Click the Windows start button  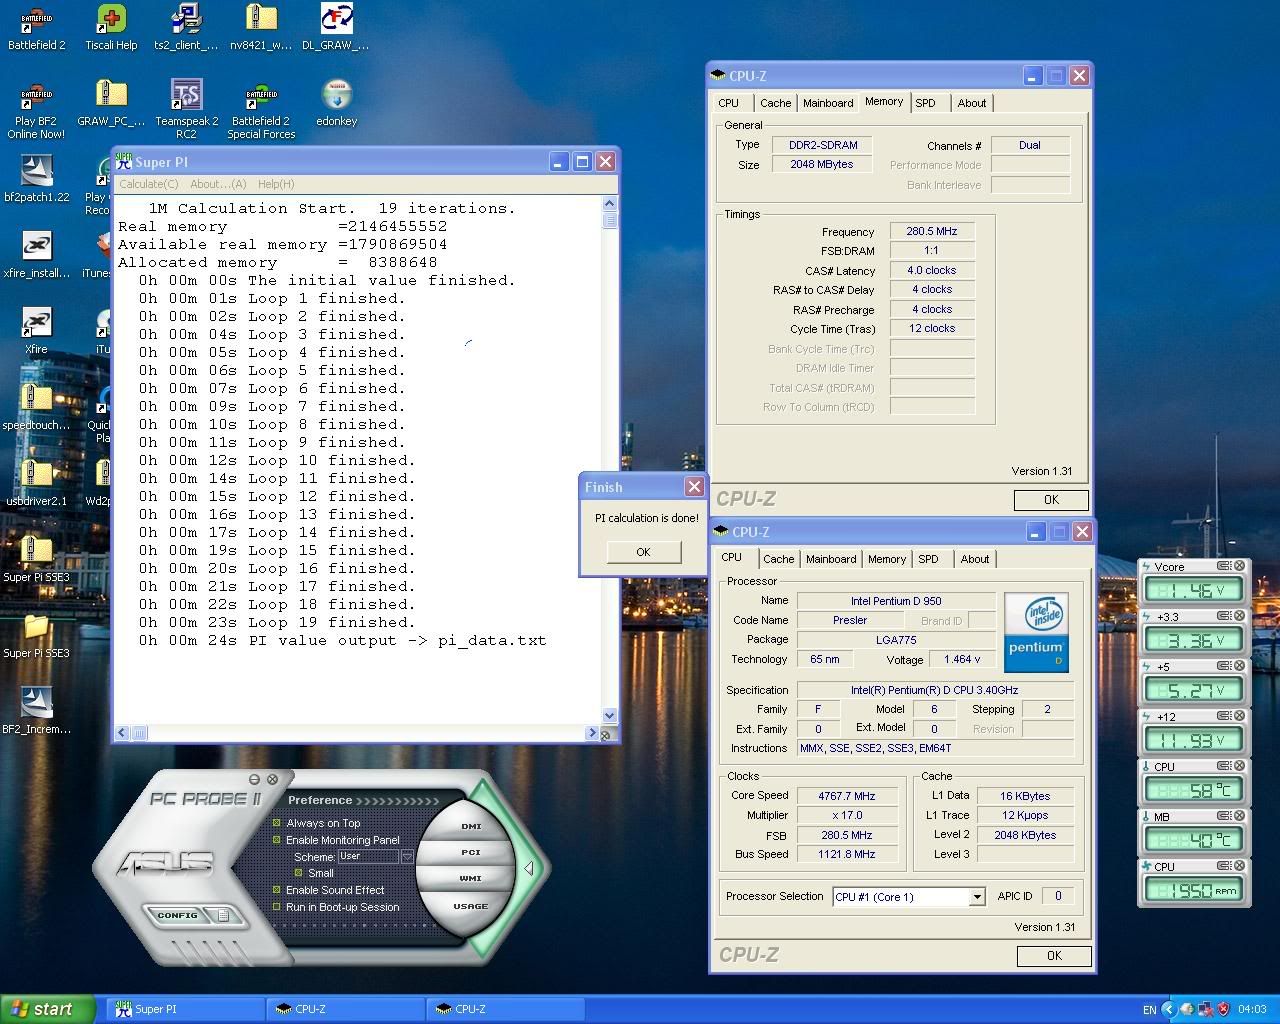pos(48,1009)
